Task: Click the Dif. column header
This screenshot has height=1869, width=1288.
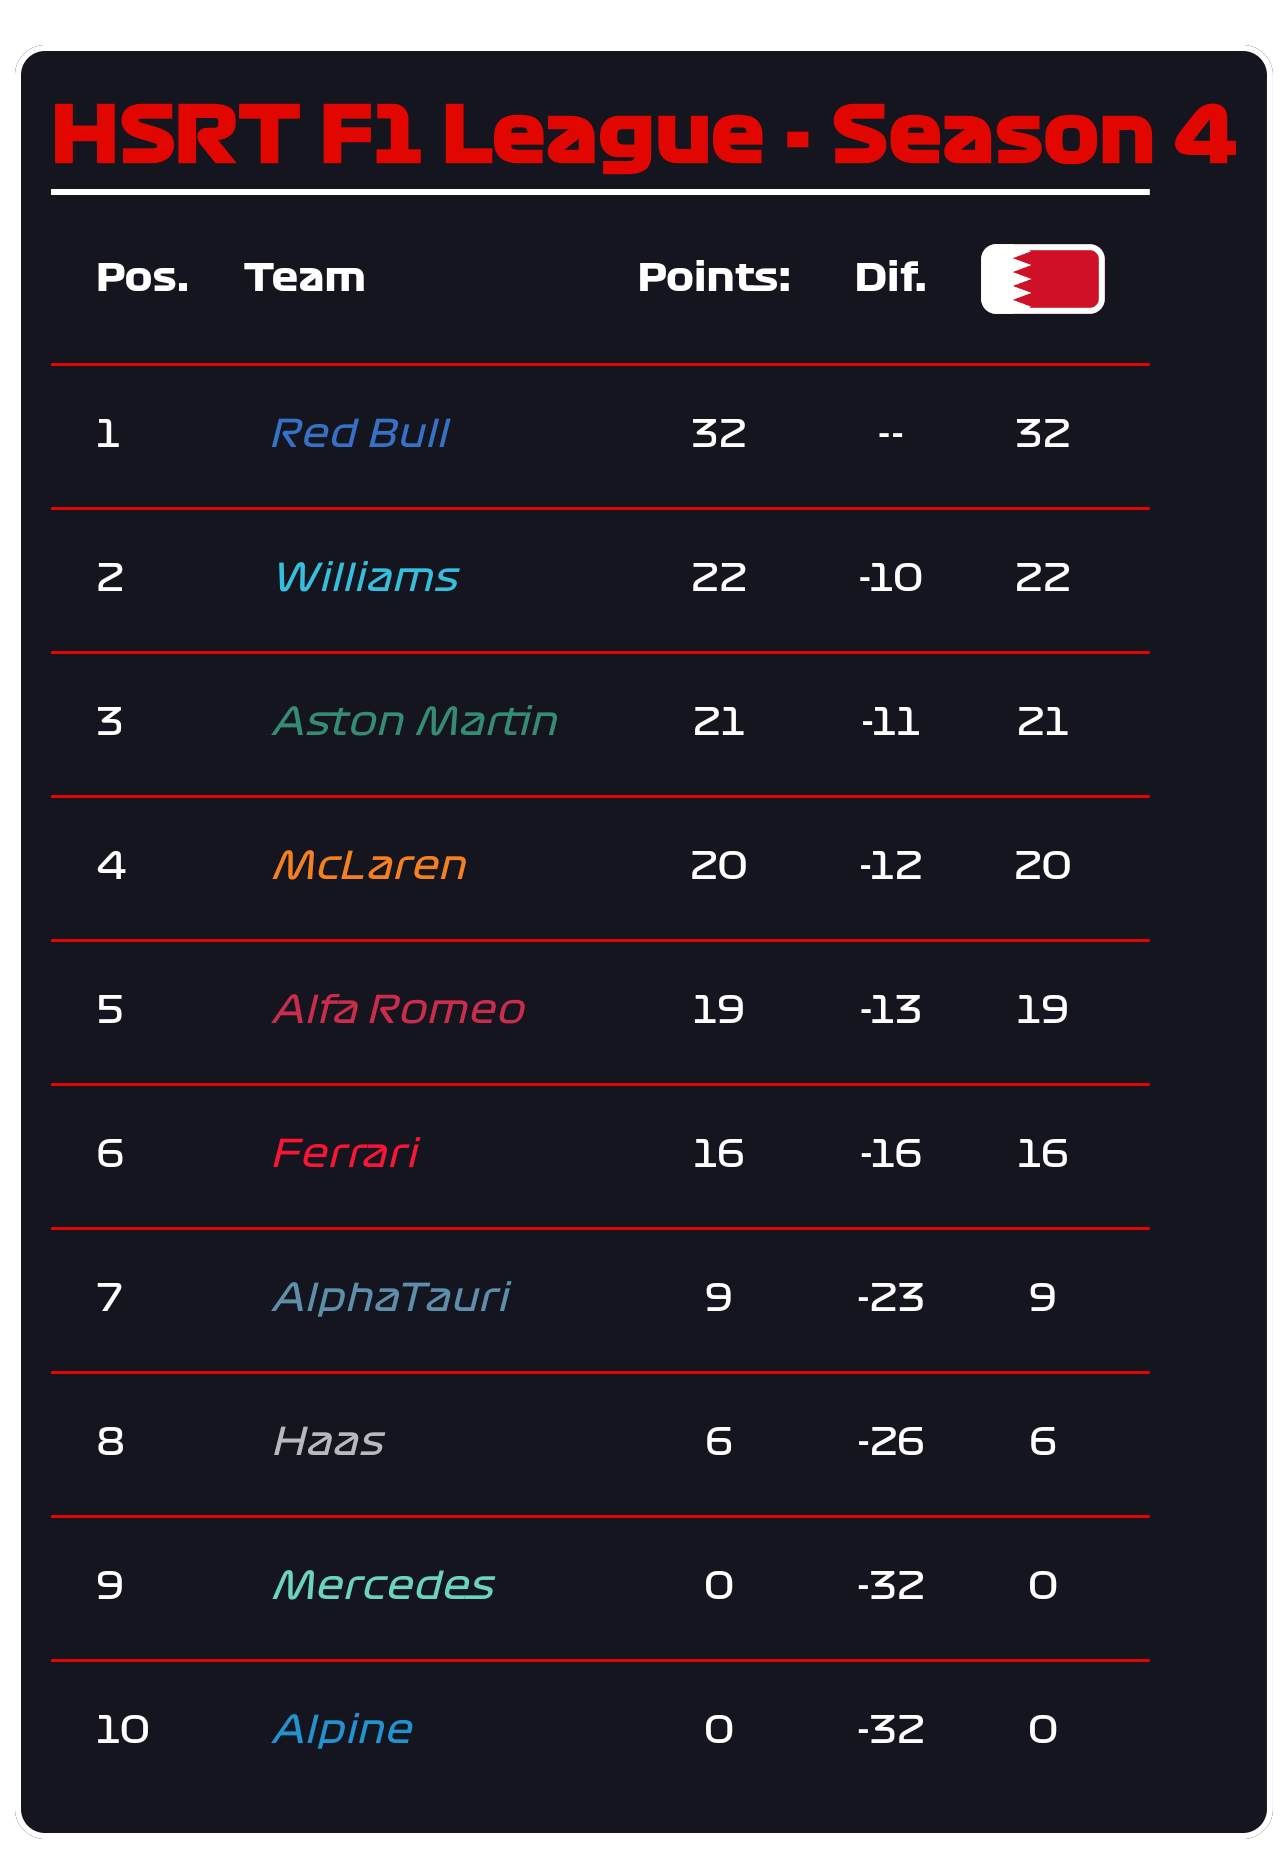Action: click(x=890, y=278)
